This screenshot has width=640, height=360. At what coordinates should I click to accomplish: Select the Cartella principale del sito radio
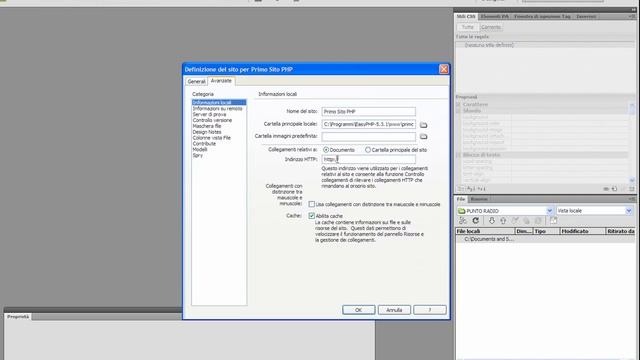pyautogui.click(x=368, y=150)
